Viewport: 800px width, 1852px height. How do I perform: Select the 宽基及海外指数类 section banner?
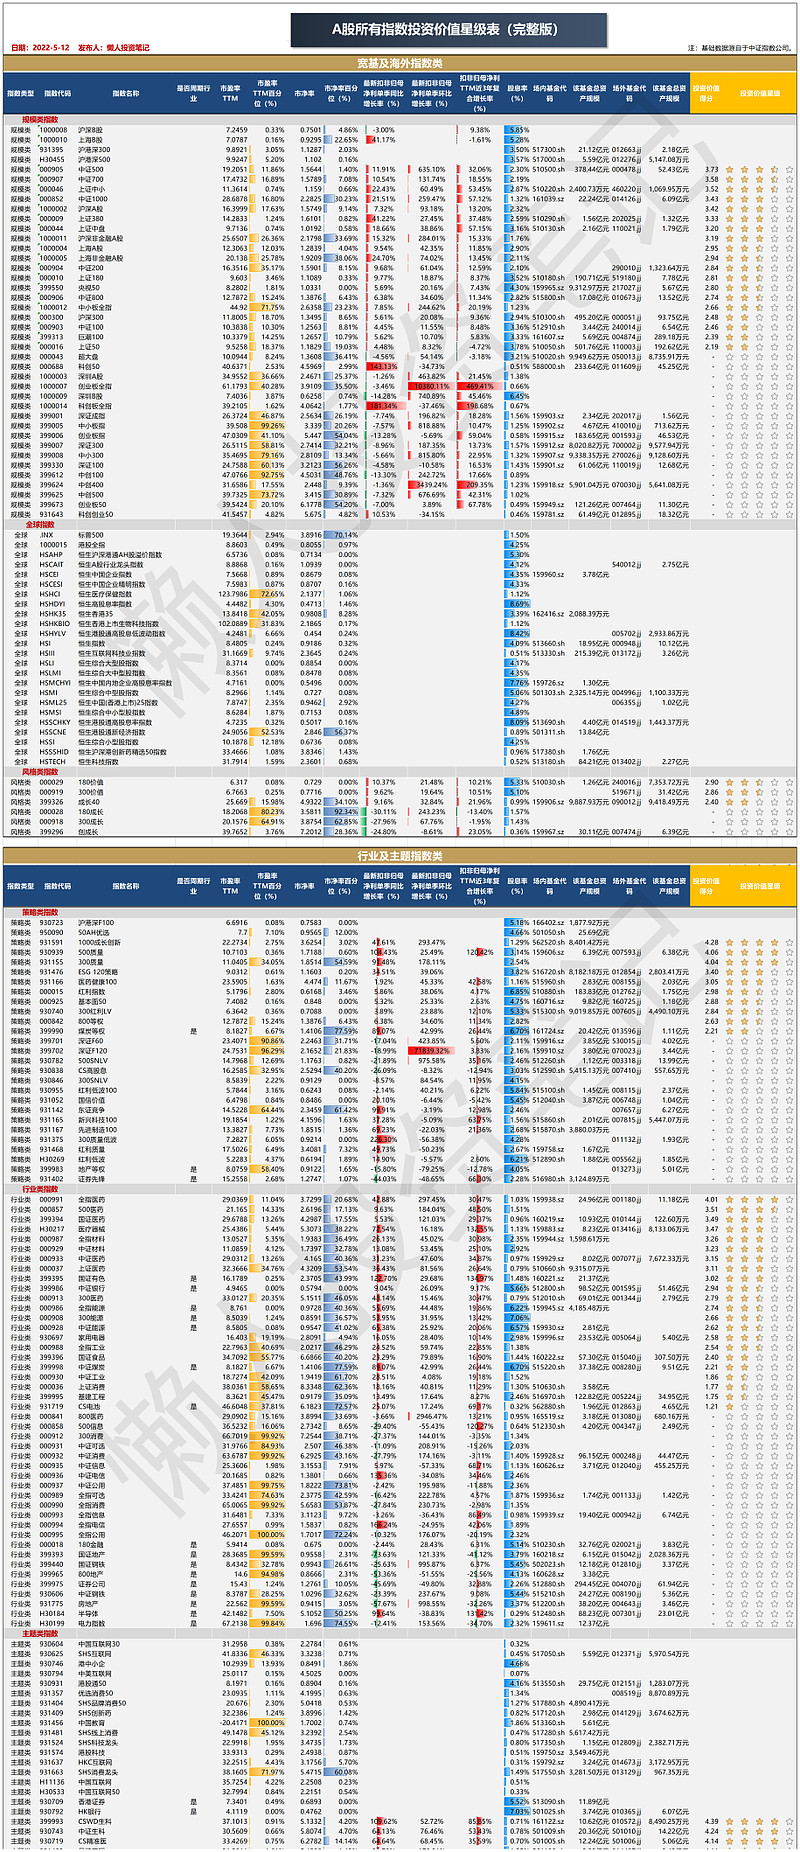click(400, 63)
